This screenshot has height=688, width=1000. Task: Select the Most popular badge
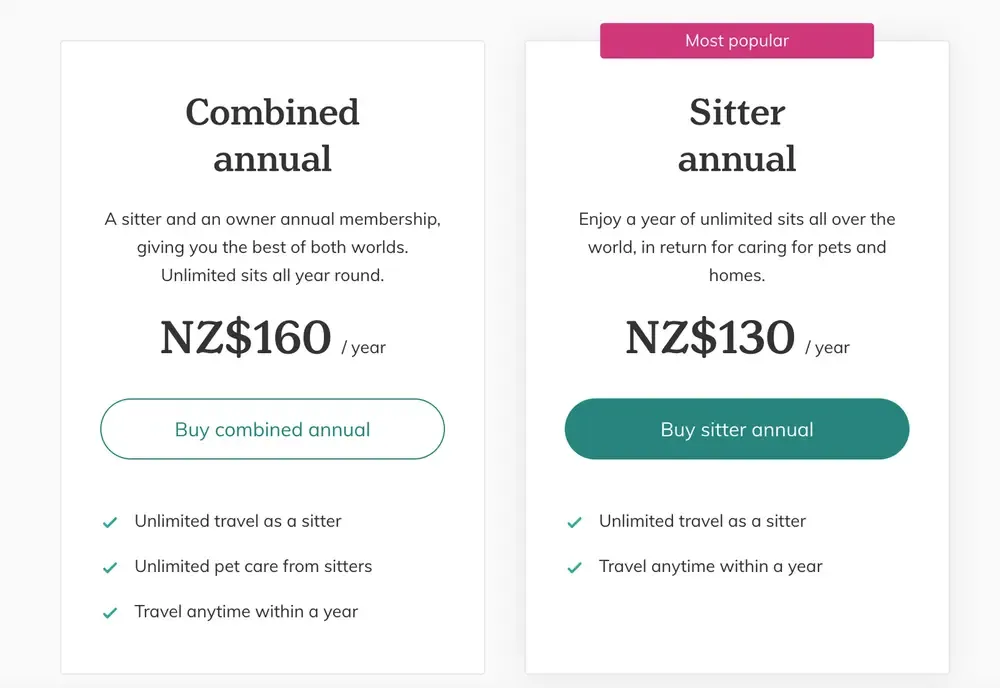coord(737,41)
